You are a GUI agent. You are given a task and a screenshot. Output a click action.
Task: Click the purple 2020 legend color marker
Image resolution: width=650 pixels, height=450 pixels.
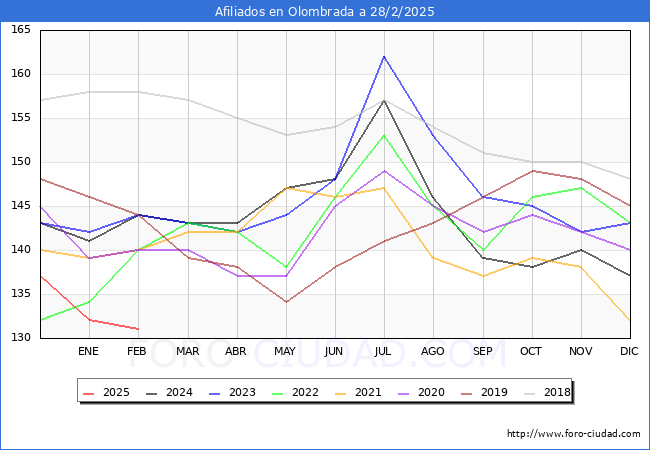click(x=403, y=393)
